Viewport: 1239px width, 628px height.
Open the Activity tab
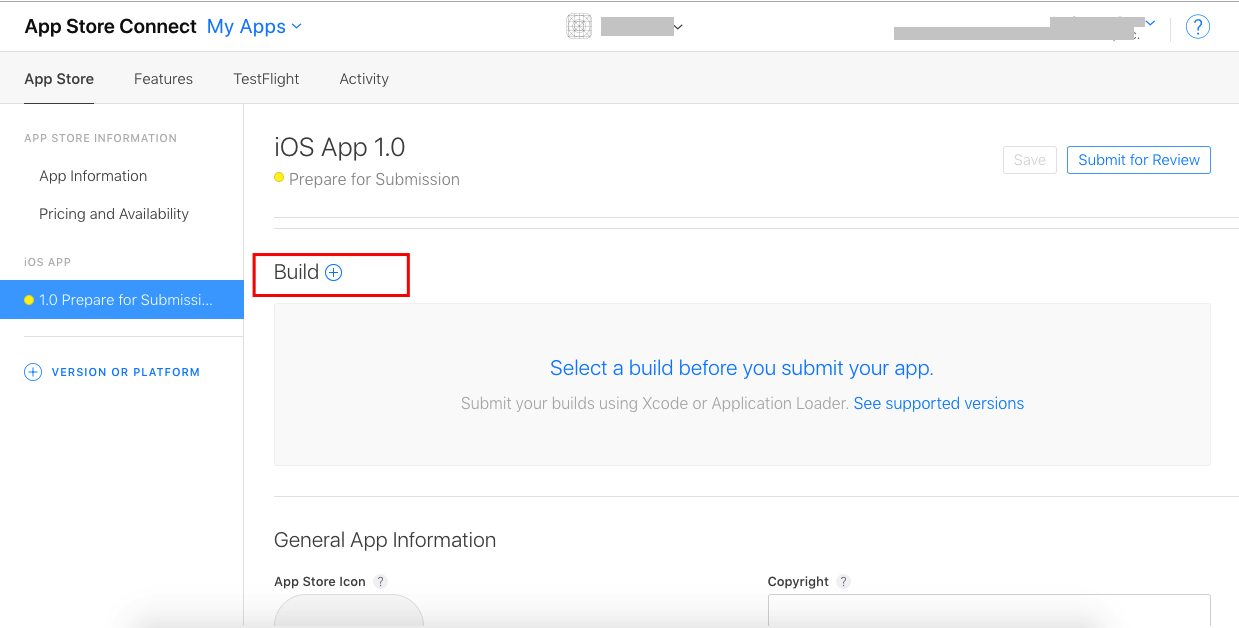pos(364,79)
